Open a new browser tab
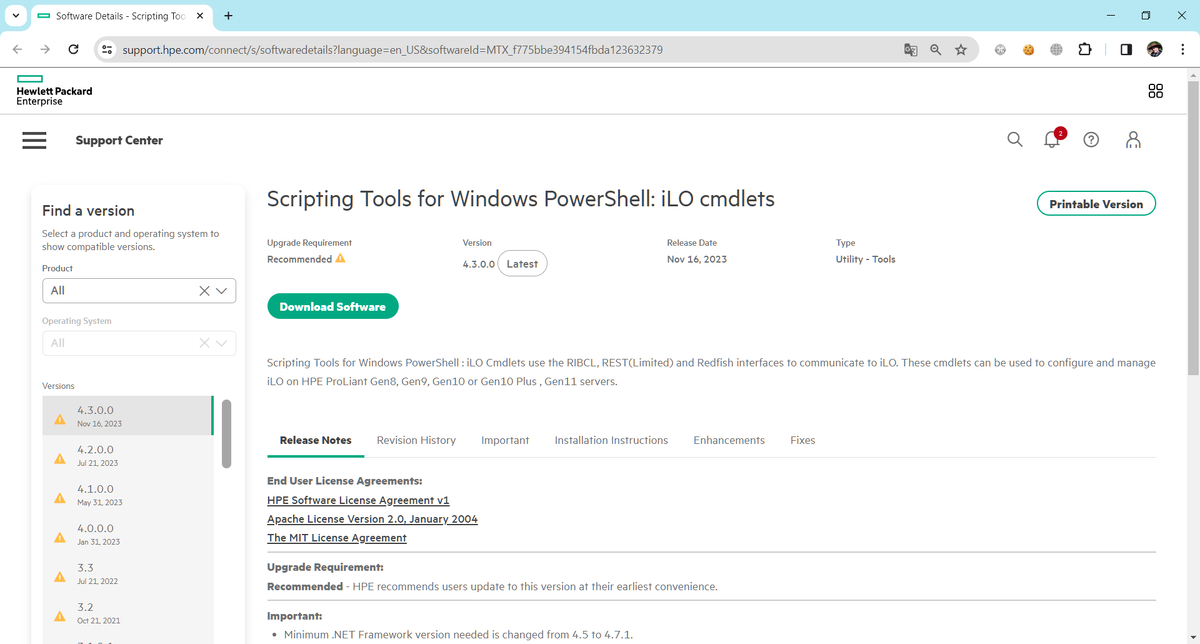The image size is (1200, 644). [229, 16]
